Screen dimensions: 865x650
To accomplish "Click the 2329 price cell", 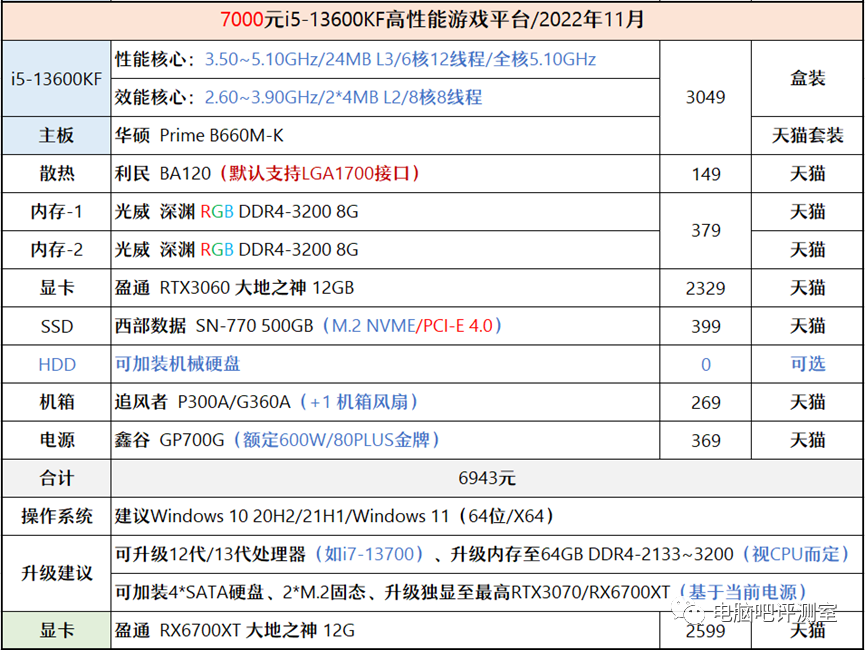I will (x=706, y=288).
